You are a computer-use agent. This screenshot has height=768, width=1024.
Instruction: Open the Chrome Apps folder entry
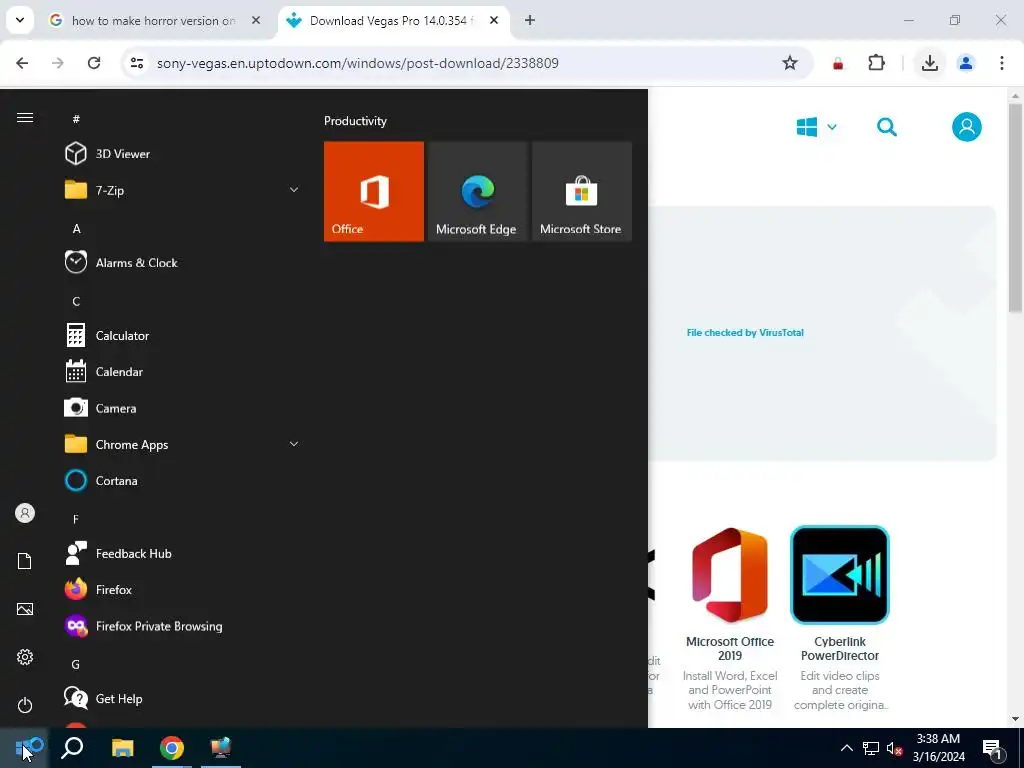tap(182, 445)
